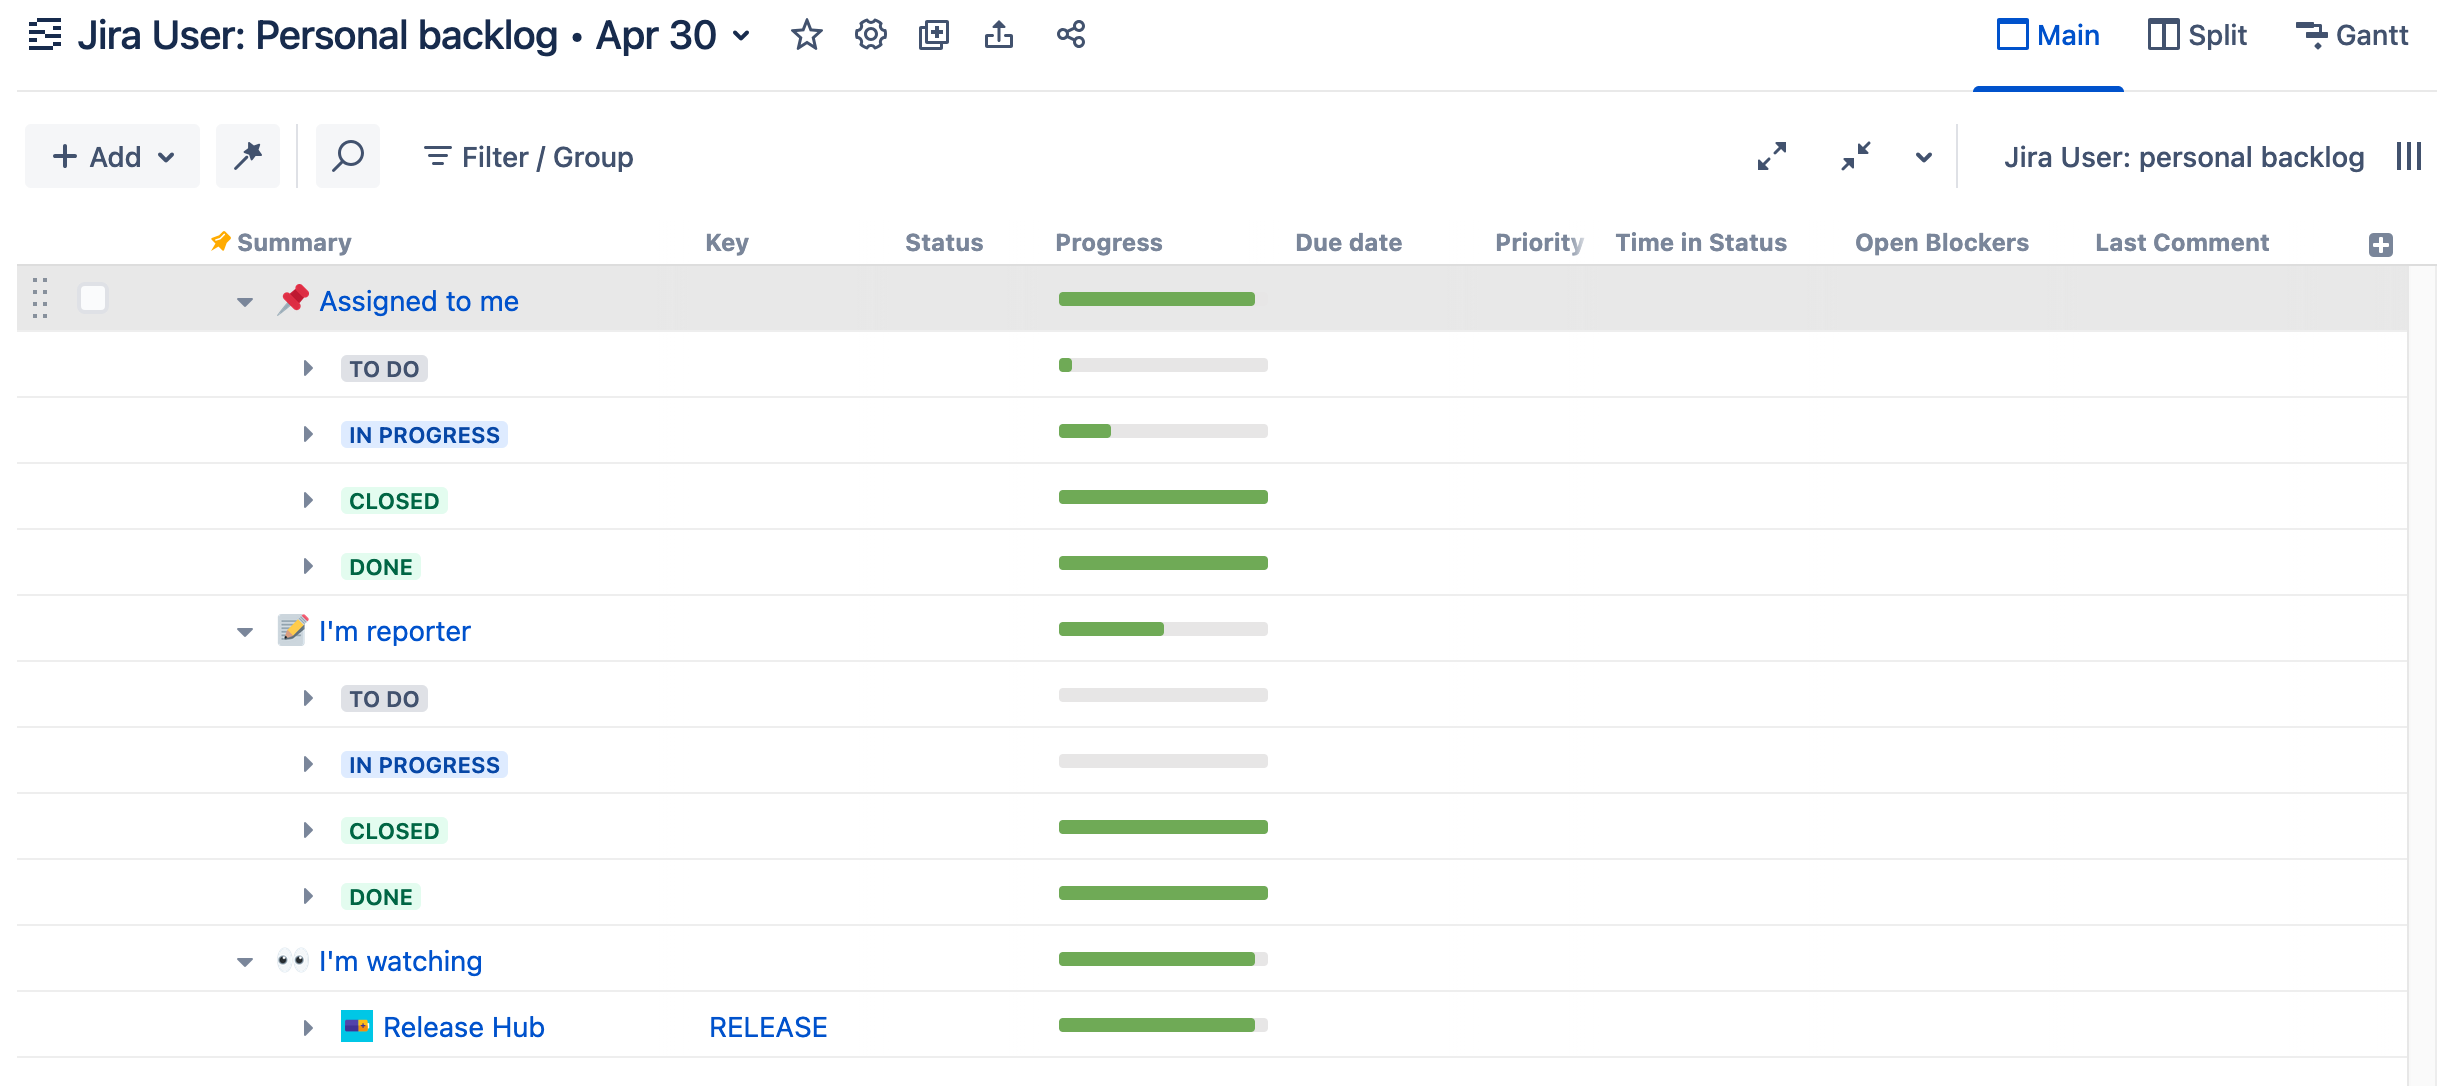Click the pin icon in Summary column header
The image size is (2448, 1086).
click(220, 242)
